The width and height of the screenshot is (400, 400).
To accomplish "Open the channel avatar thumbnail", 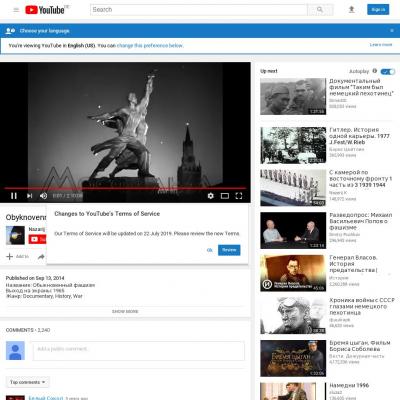I will 15,235.
